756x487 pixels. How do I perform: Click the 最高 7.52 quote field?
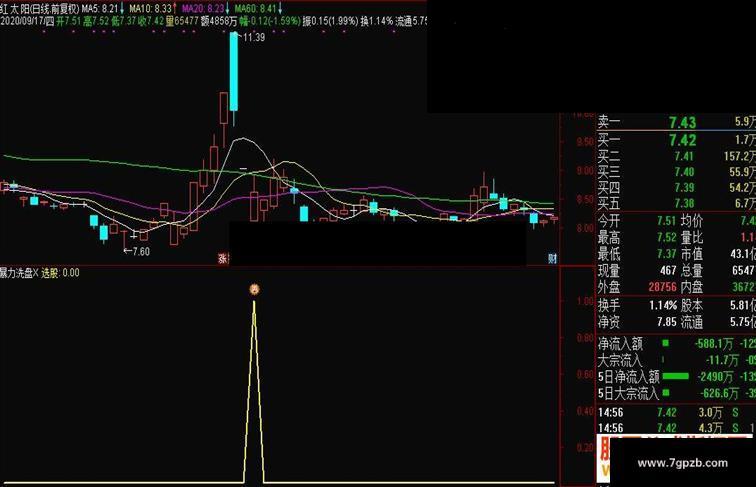click(x=637, y=237)
